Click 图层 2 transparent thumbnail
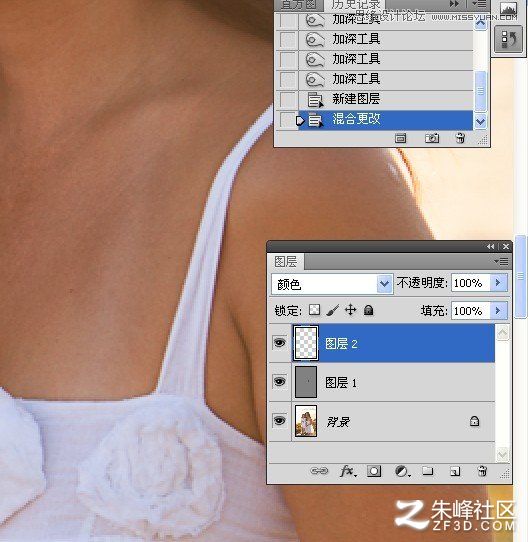 [306, 343]
